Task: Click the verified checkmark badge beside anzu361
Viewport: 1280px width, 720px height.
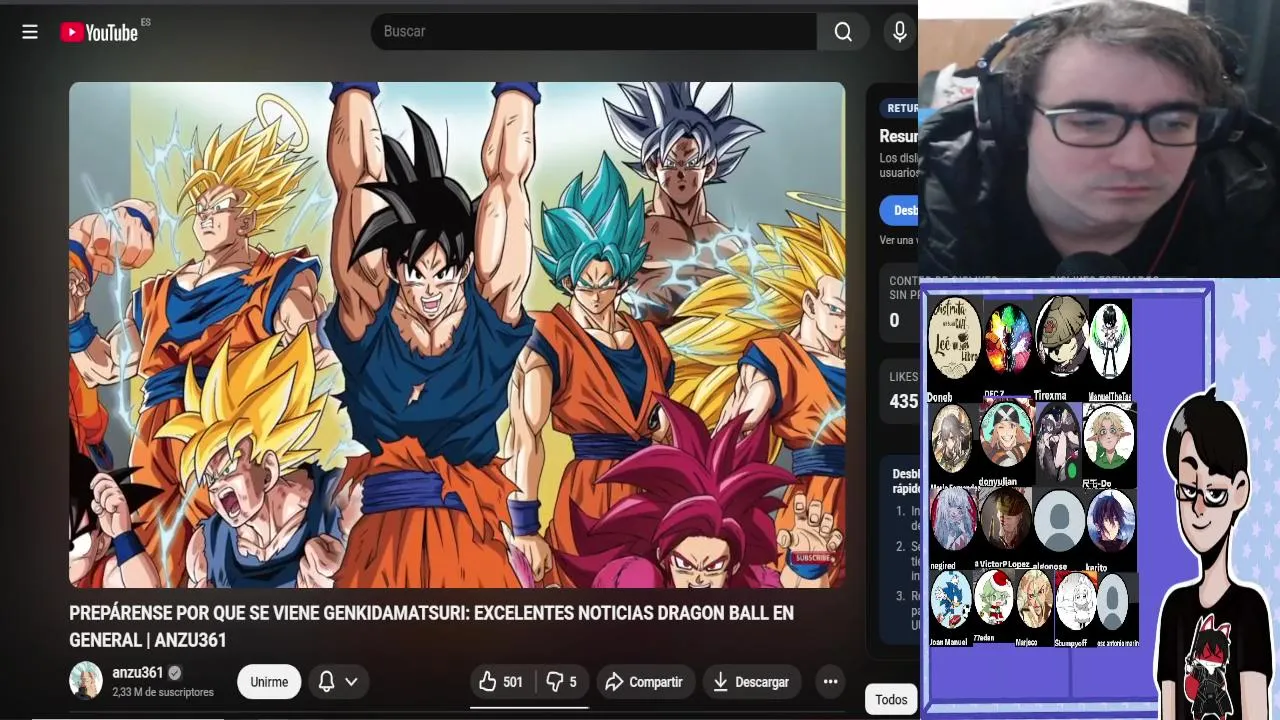Action: [x=174, y=673]
